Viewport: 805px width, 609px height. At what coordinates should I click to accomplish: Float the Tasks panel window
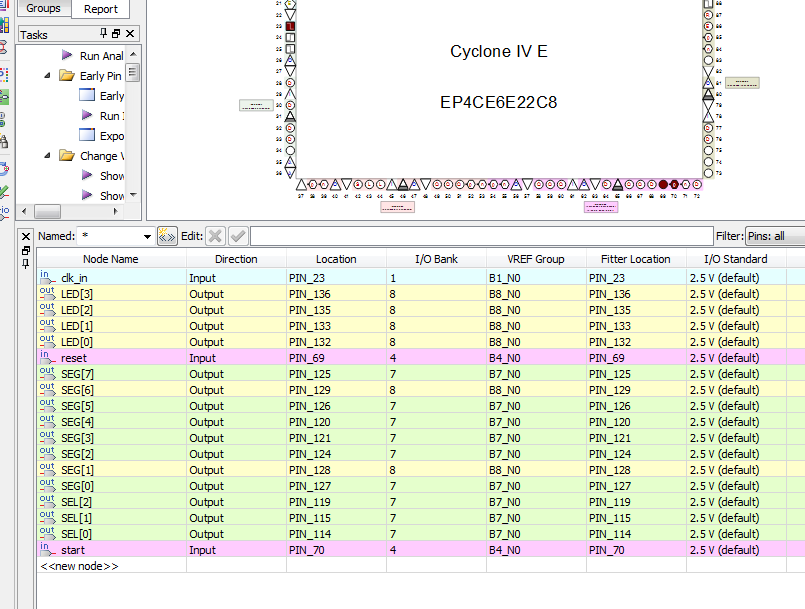[x=116, y=33]
